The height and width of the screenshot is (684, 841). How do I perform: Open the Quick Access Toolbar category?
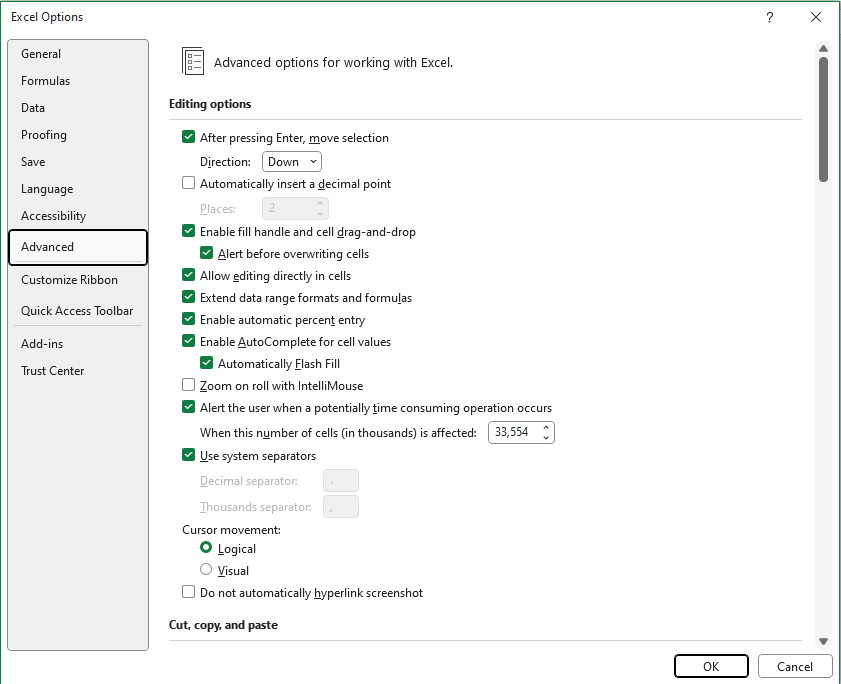tap(78, 311)
